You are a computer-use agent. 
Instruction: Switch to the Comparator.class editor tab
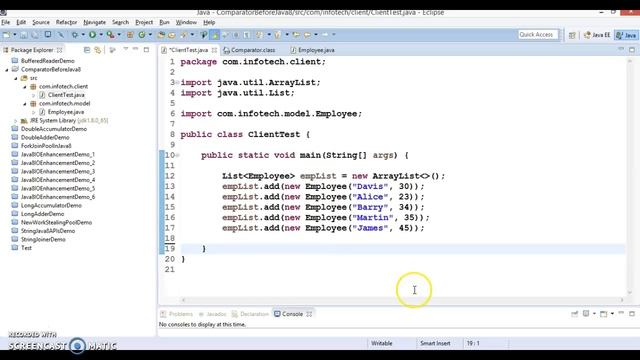coord(249,50)
